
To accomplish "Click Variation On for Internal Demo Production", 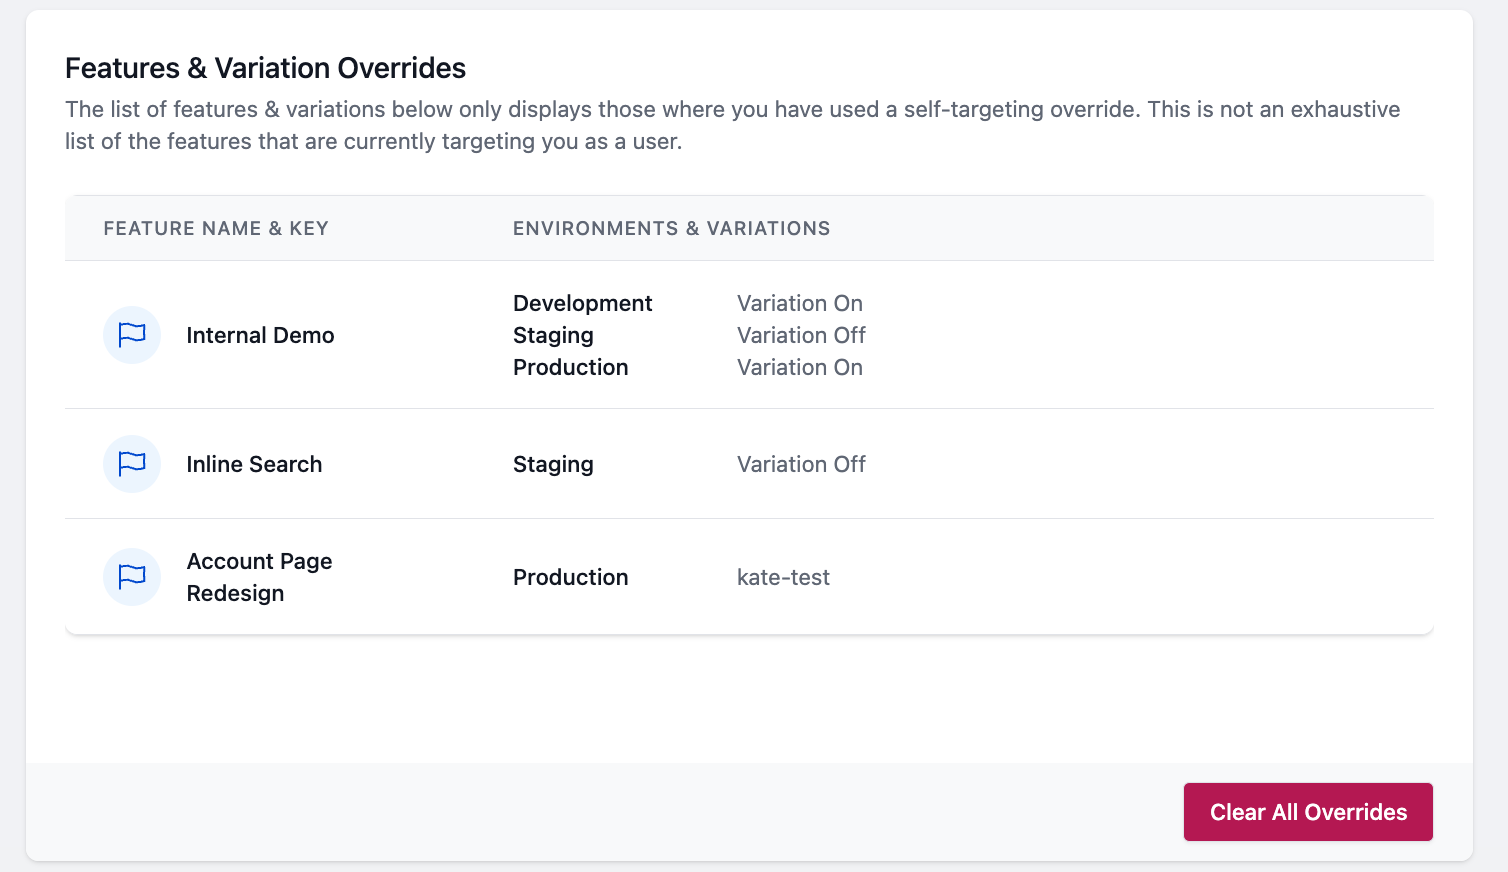I will 799,367.
